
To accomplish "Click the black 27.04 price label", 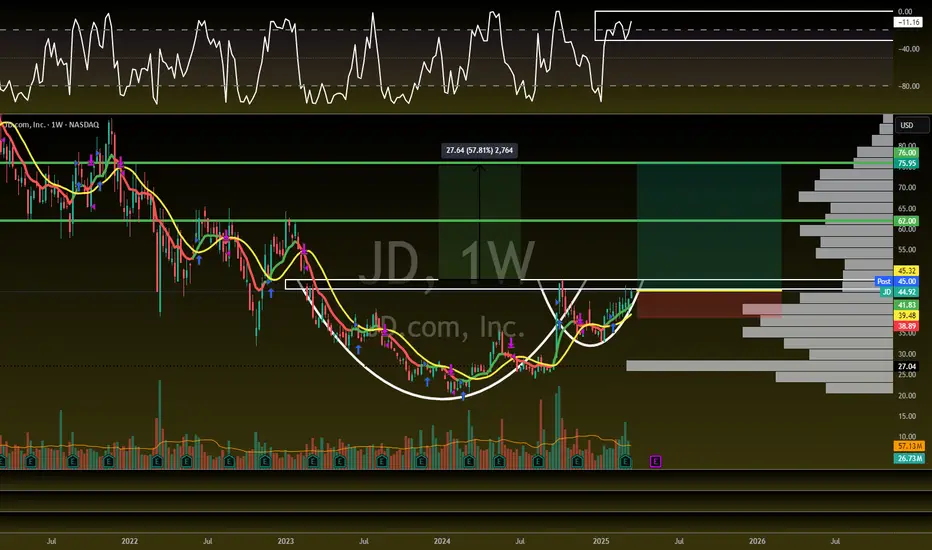I will (x=906, y=366).
